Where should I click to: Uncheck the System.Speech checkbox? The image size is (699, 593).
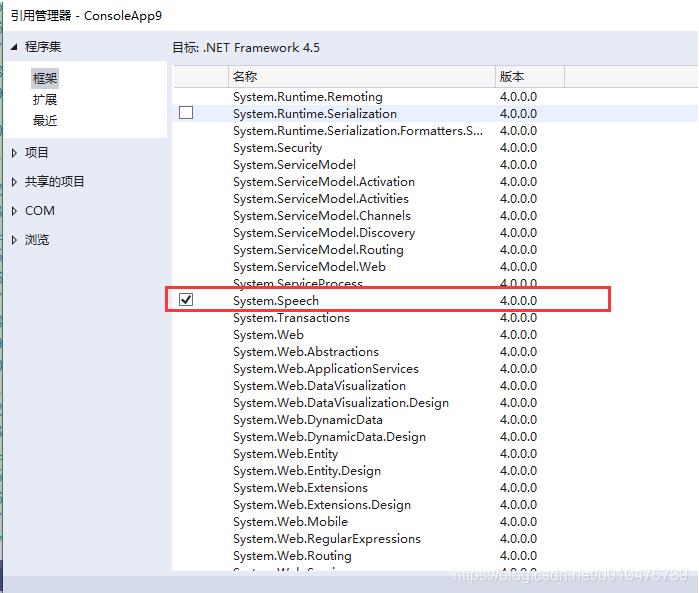pos(186,300)
